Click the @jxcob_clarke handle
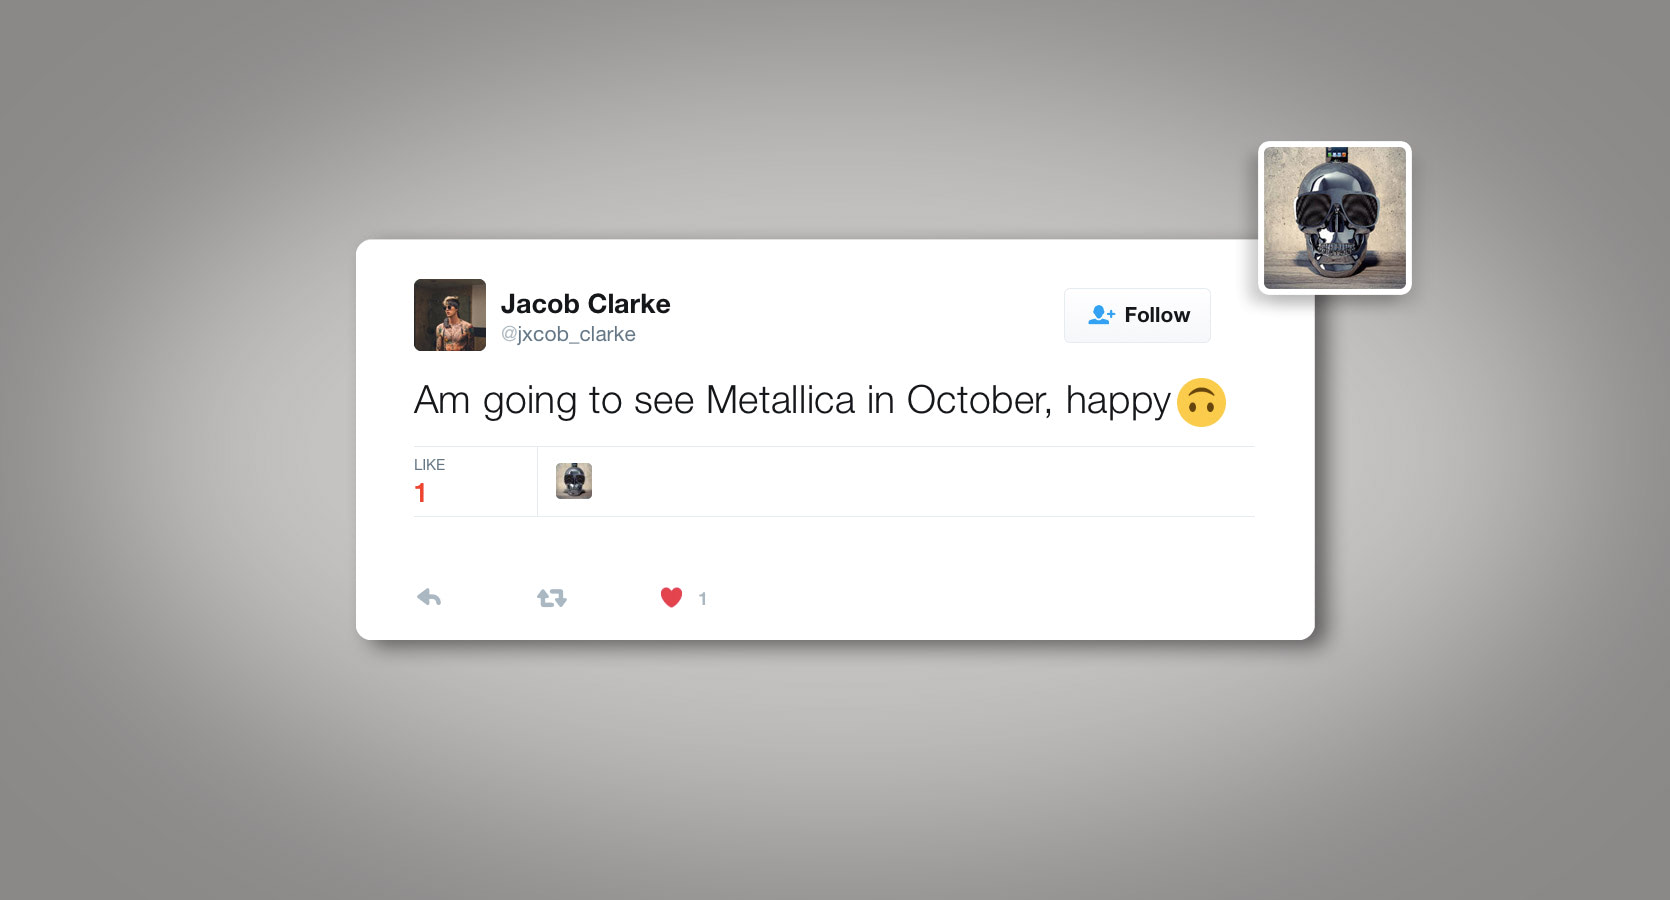 pyautogui.click(x=568, y=334)
